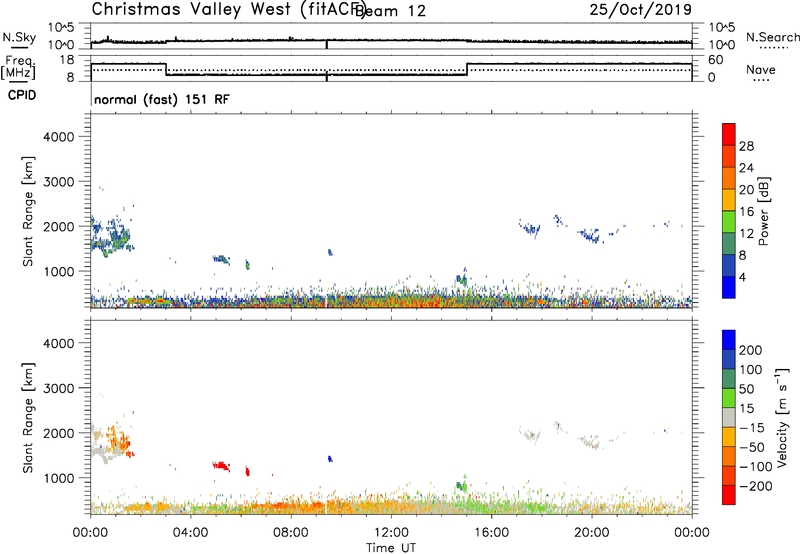The width and height of the screenshot is (800, 554).
Task: Click the date '25/Oct/2019'
Action: coord(641,10)
